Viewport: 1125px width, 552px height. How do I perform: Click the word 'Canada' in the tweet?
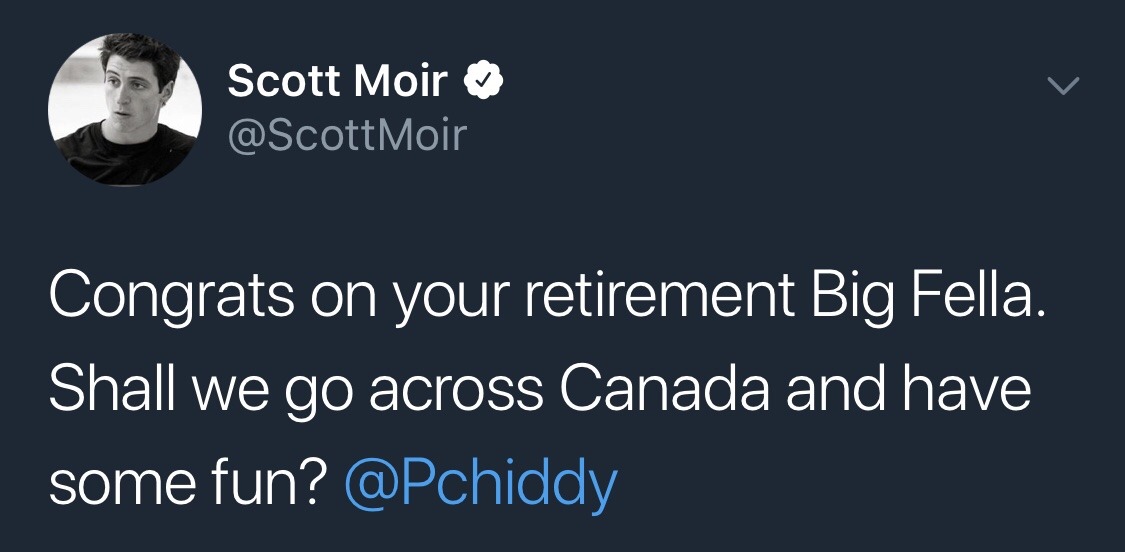664,391
